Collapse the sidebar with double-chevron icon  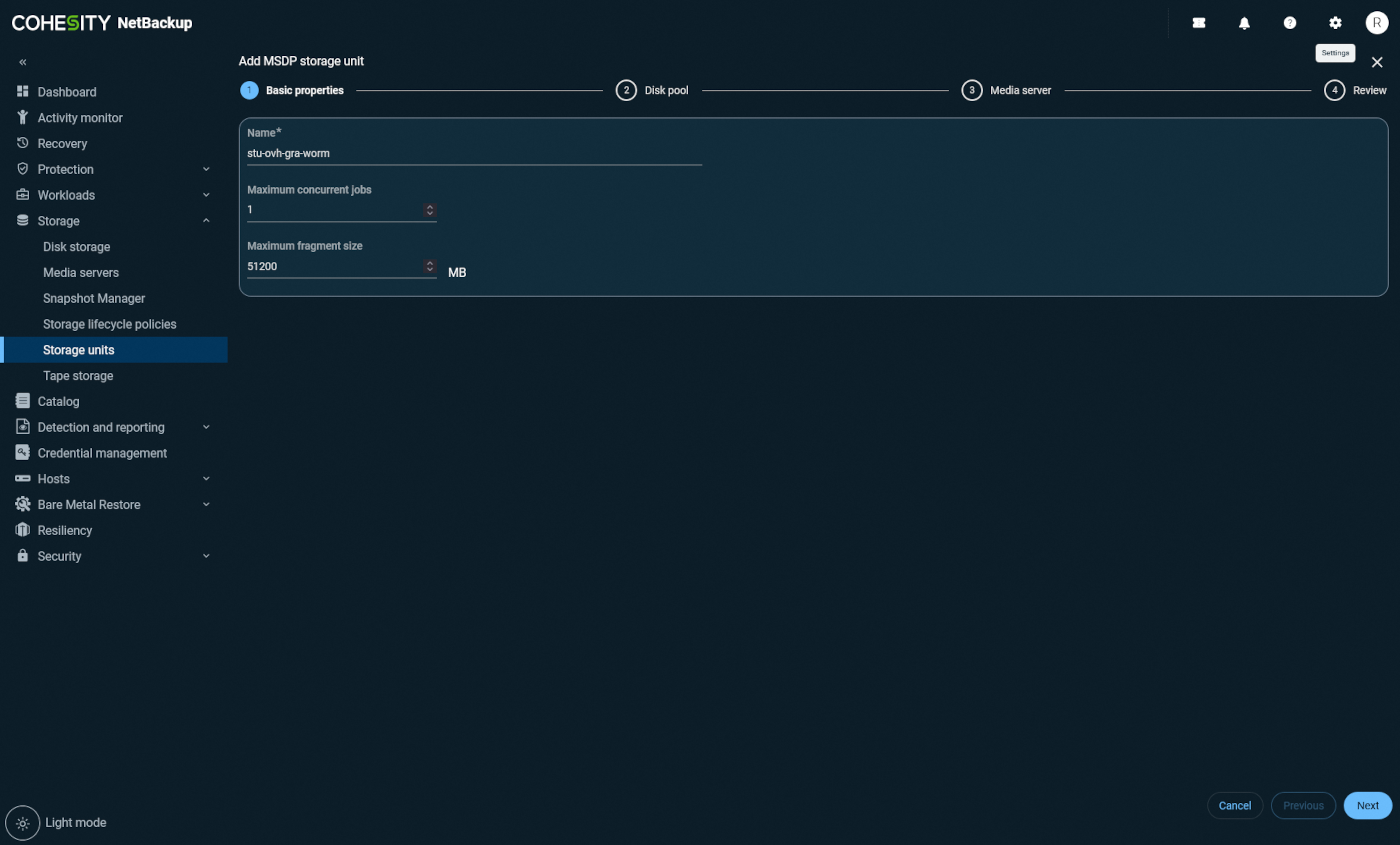tap(23, 62)
